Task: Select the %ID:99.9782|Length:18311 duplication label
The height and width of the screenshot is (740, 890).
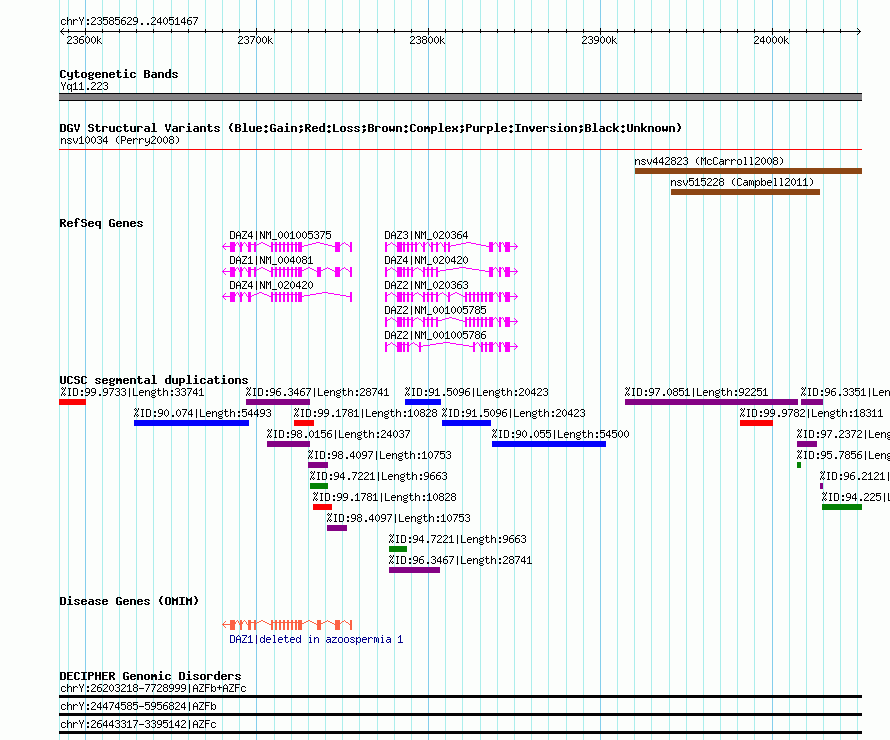Action: 811,413
